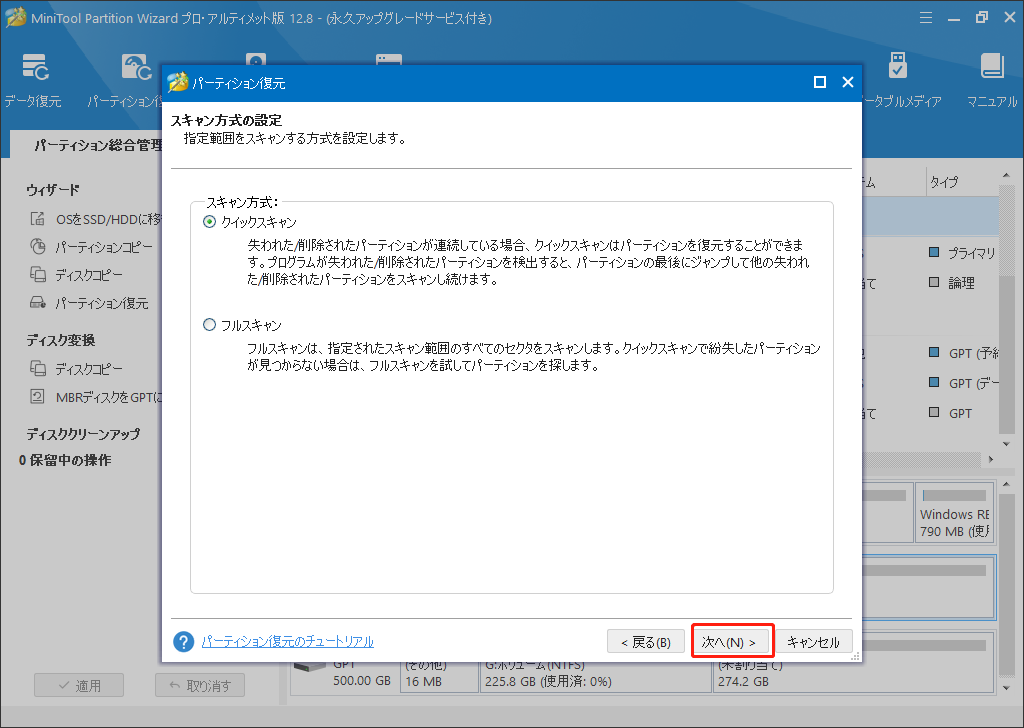1024x728 pixels.
Task: Click the GPT (予約) type indicator
Action: coord(934,353)
